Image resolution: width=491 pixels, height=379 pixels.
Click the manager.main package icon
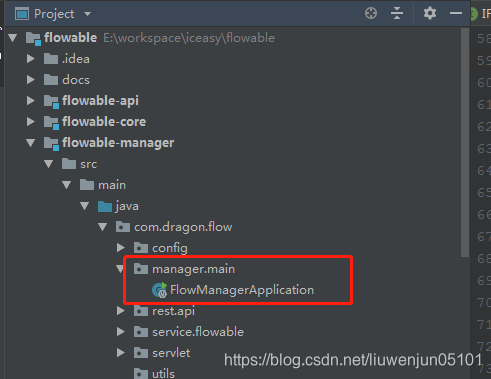pyautogui.click(x=141, y=269)
